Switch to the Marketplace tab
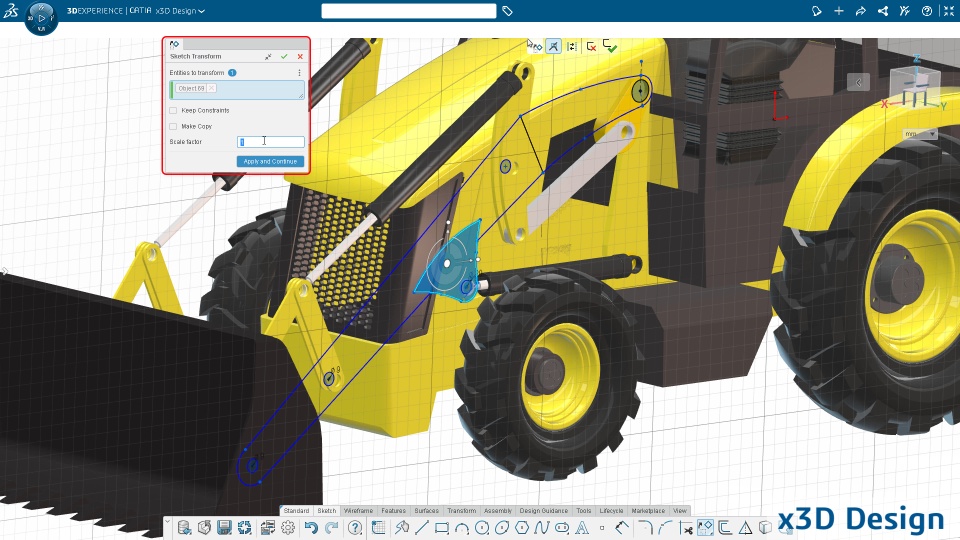This screenshot has height=540, width=960. coord(648,511)
